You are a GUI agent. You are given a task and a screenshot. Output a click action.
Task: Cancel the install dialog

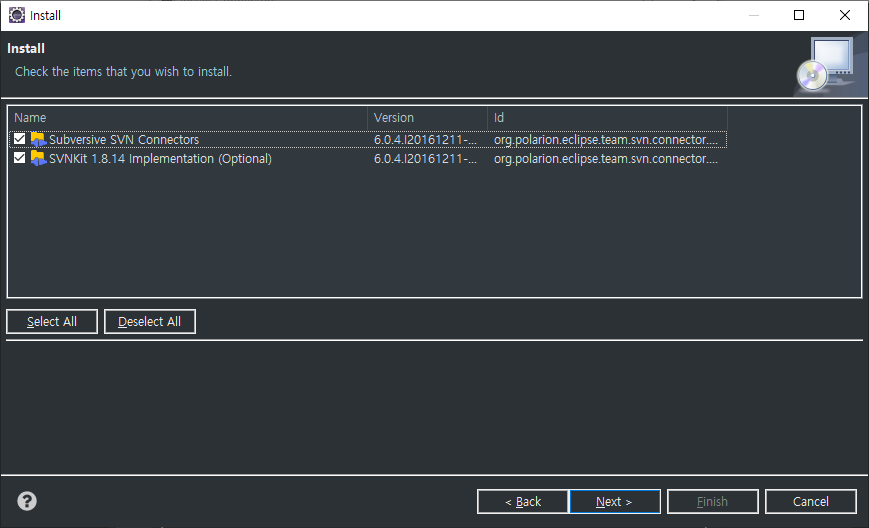pos(811,501)
